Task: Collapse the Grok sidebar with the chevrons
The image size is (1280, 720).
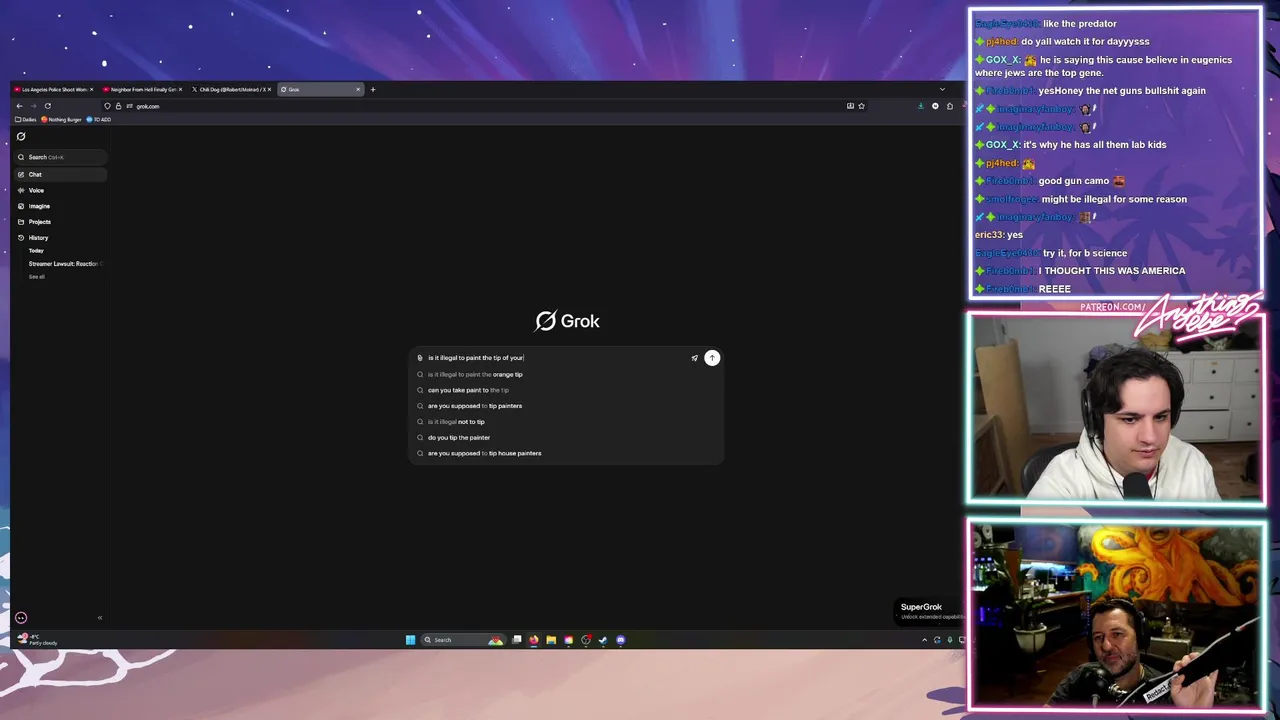Action: pyautogui.click(x=100, y=618)
